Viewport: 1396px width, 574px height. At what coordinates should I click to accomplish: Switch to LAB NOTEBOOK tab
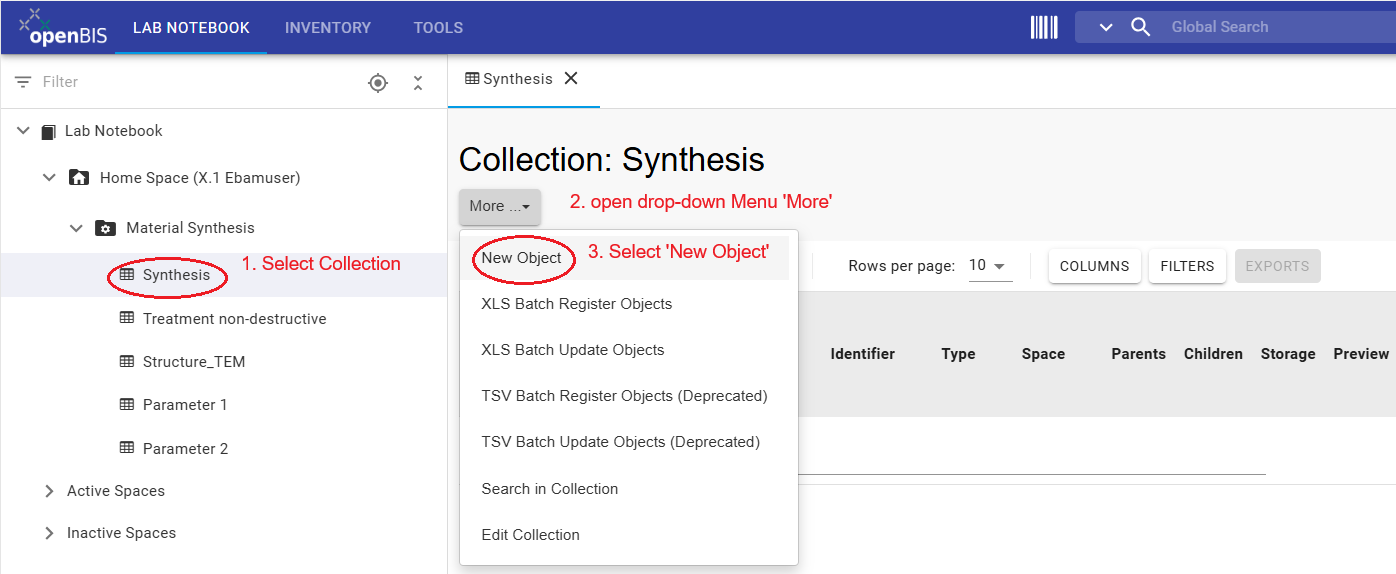click(x=191, y=28)
